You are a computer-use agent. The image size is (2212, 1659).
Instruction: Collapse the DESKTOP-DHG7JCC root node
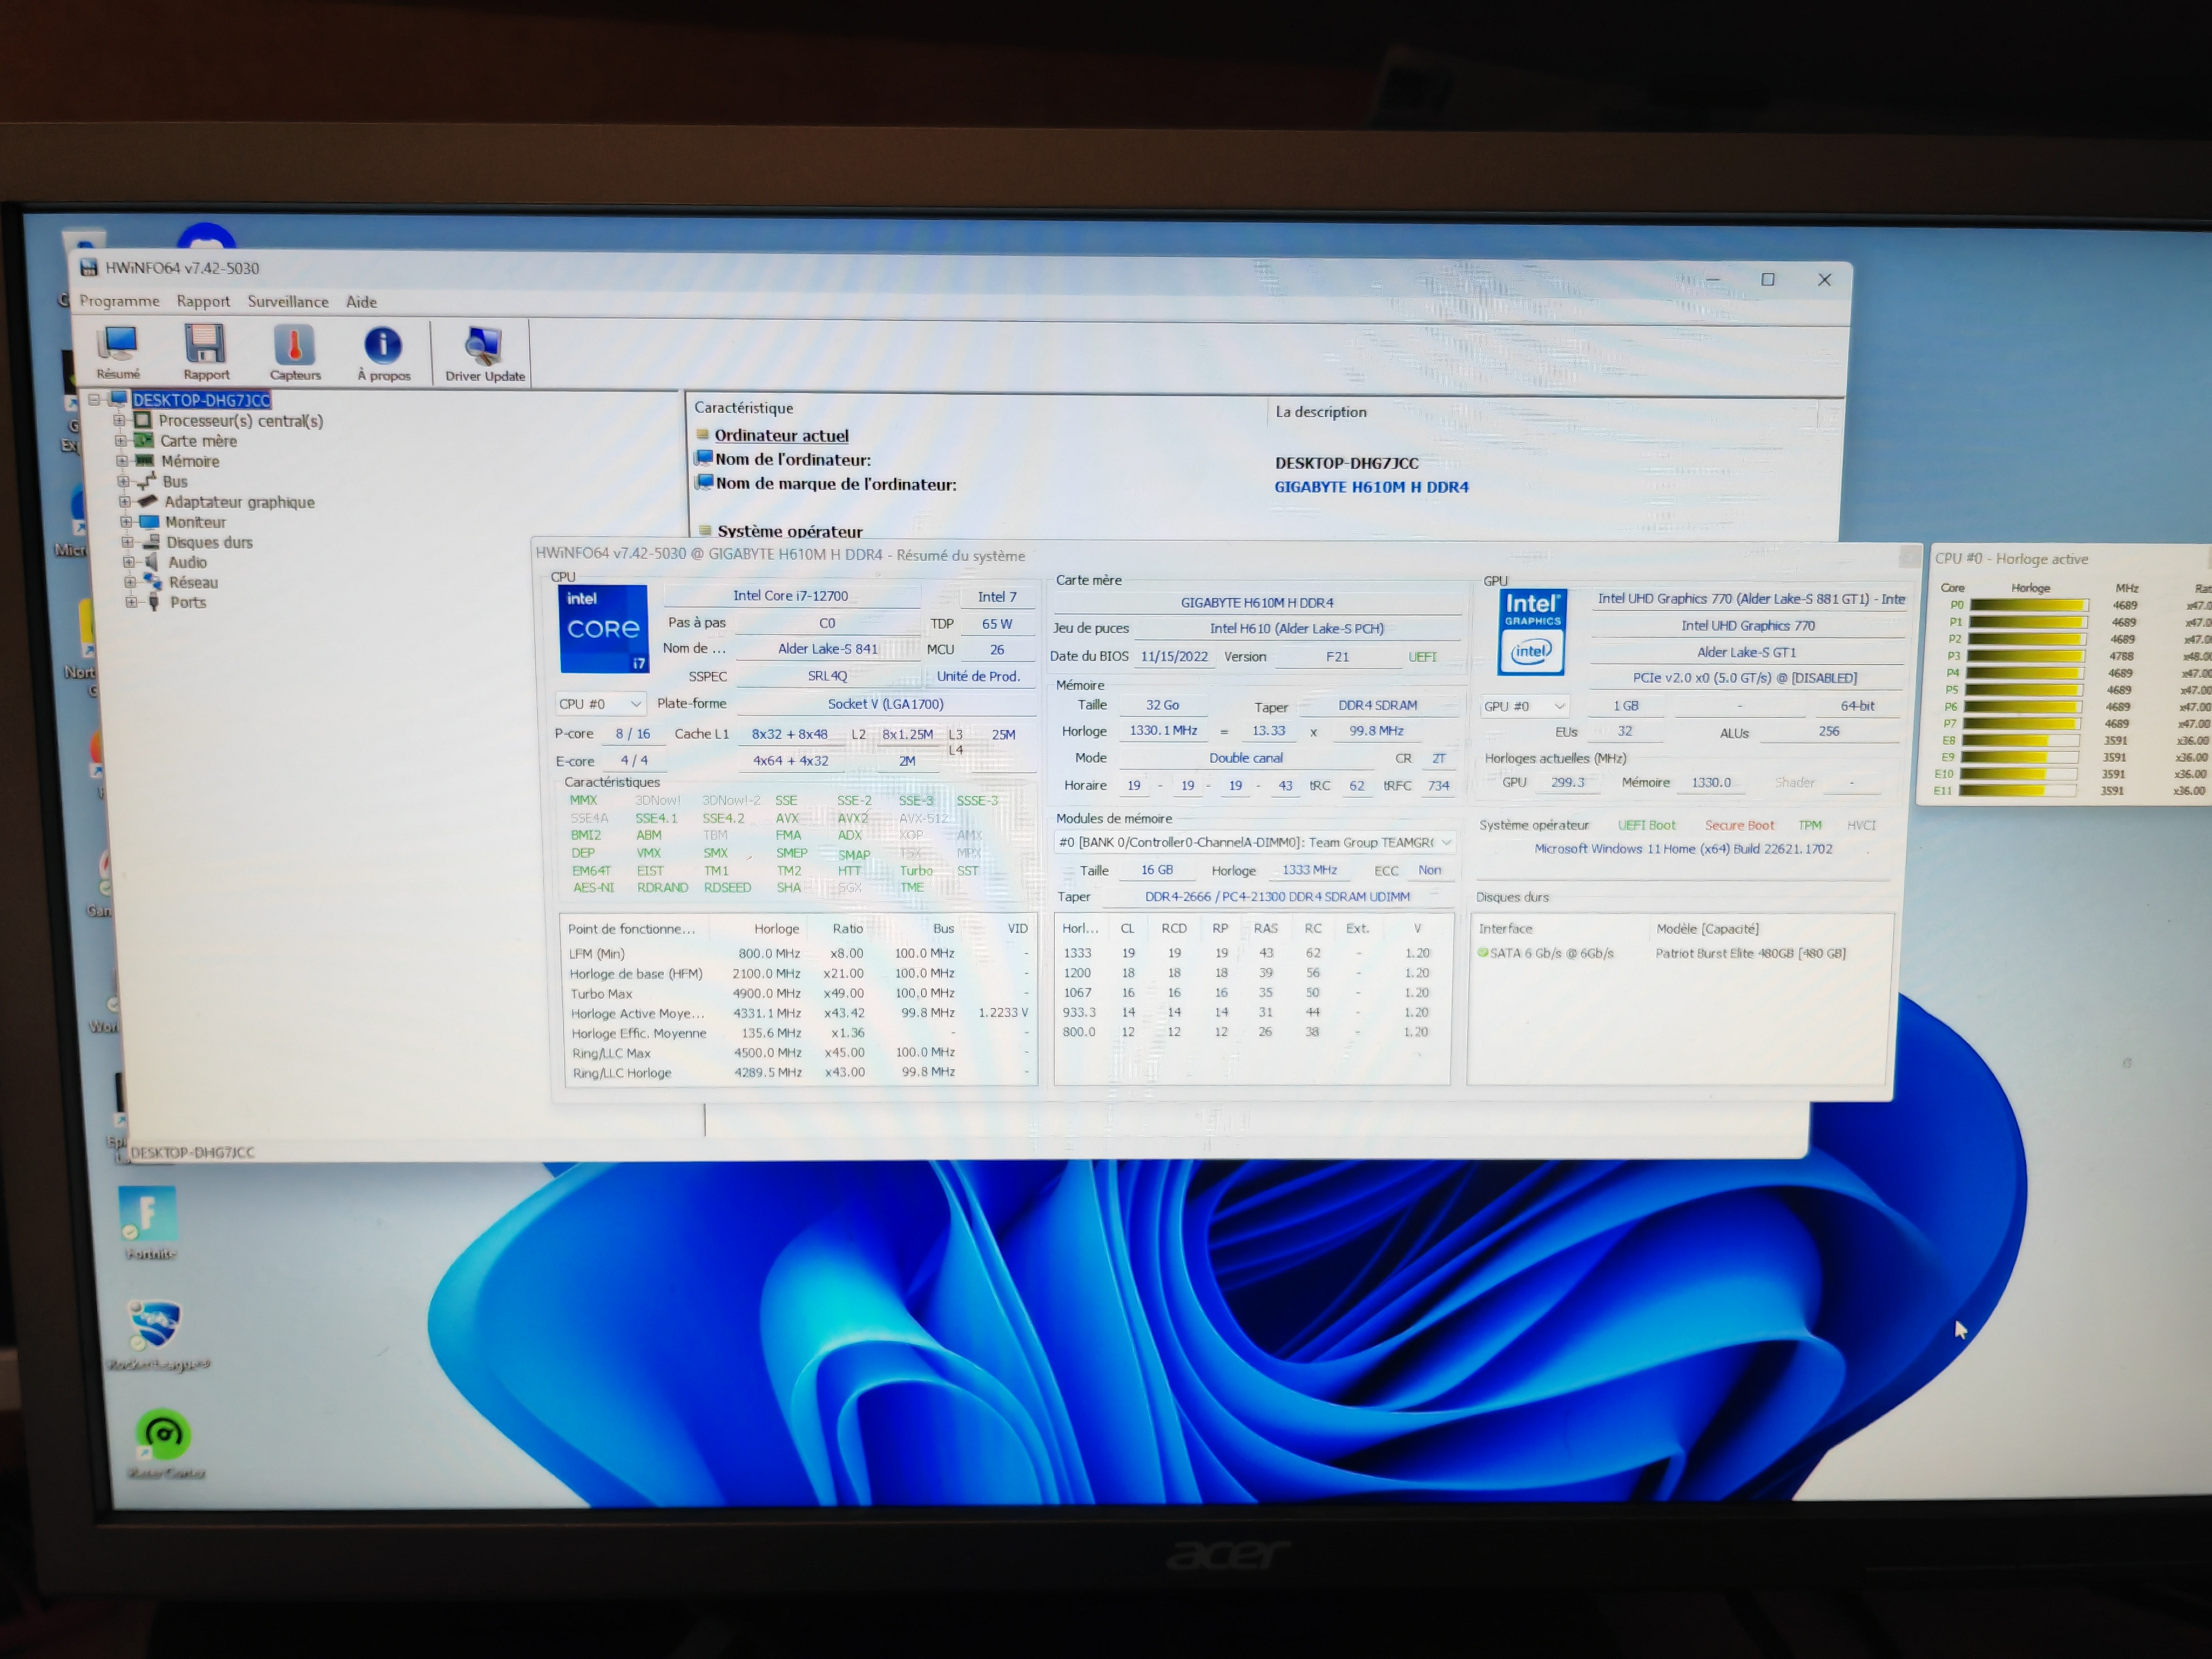[x=94, y=399]
